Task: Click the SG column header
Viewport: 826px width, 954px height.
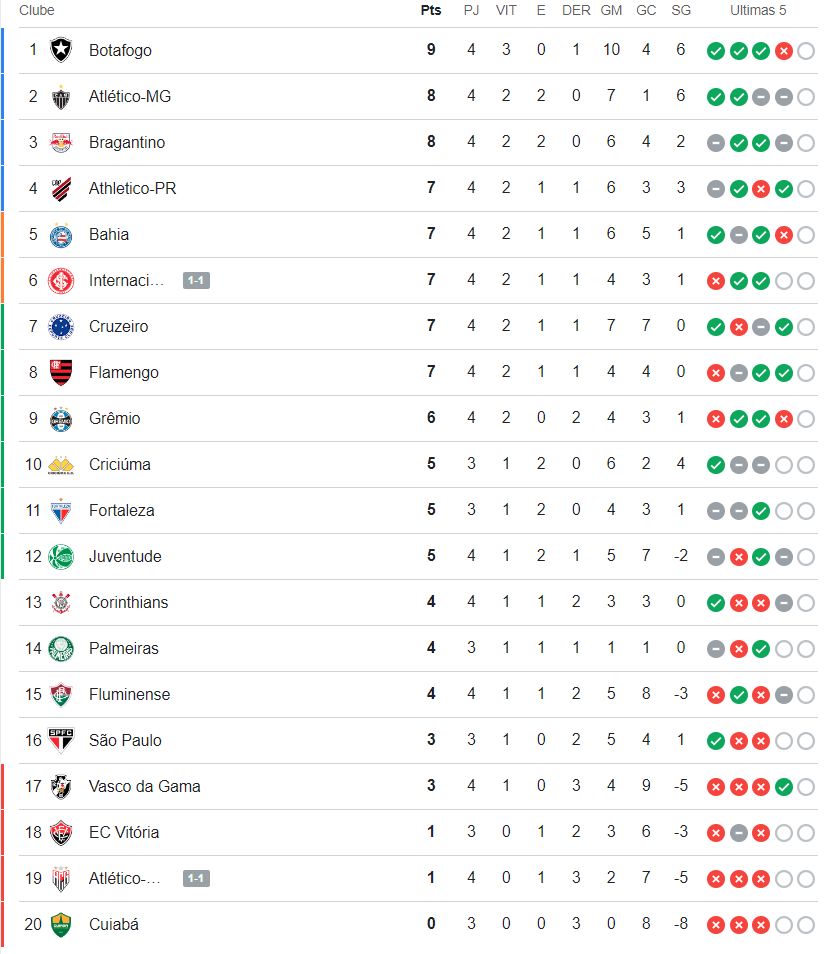Action: coord(681,10)
